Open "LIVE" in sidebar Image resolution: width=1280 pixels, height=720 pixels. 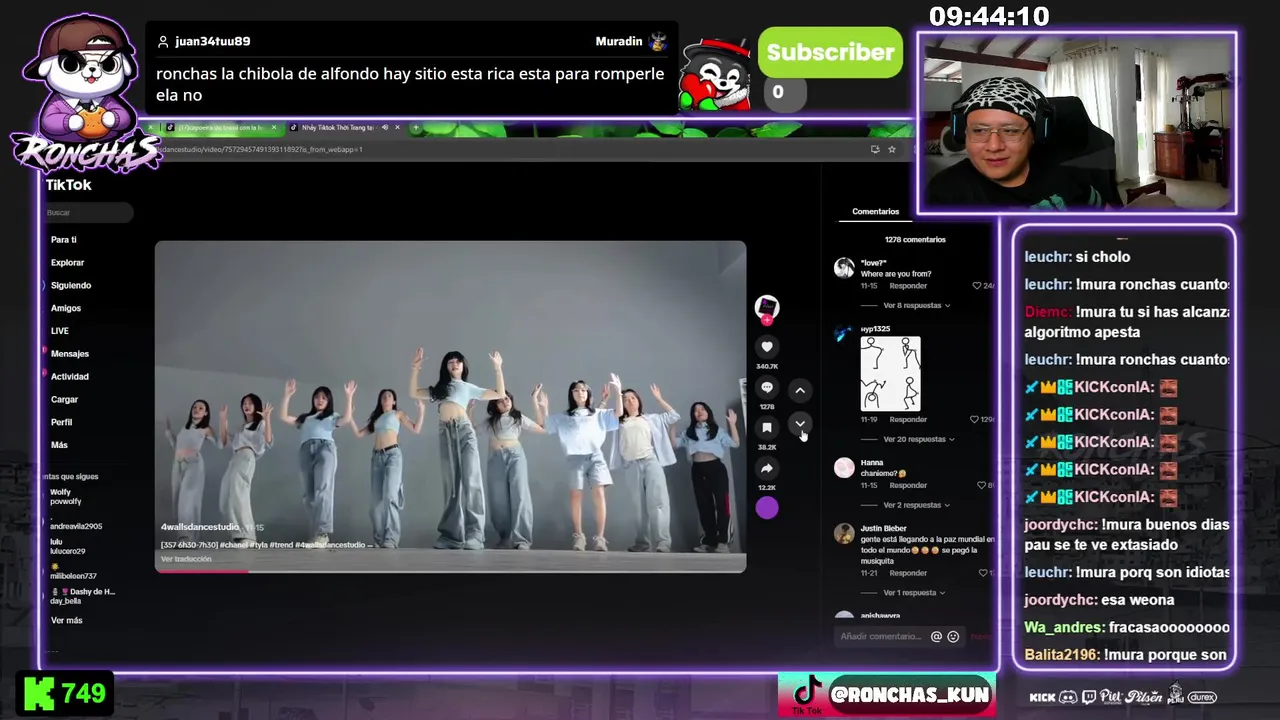60,331
